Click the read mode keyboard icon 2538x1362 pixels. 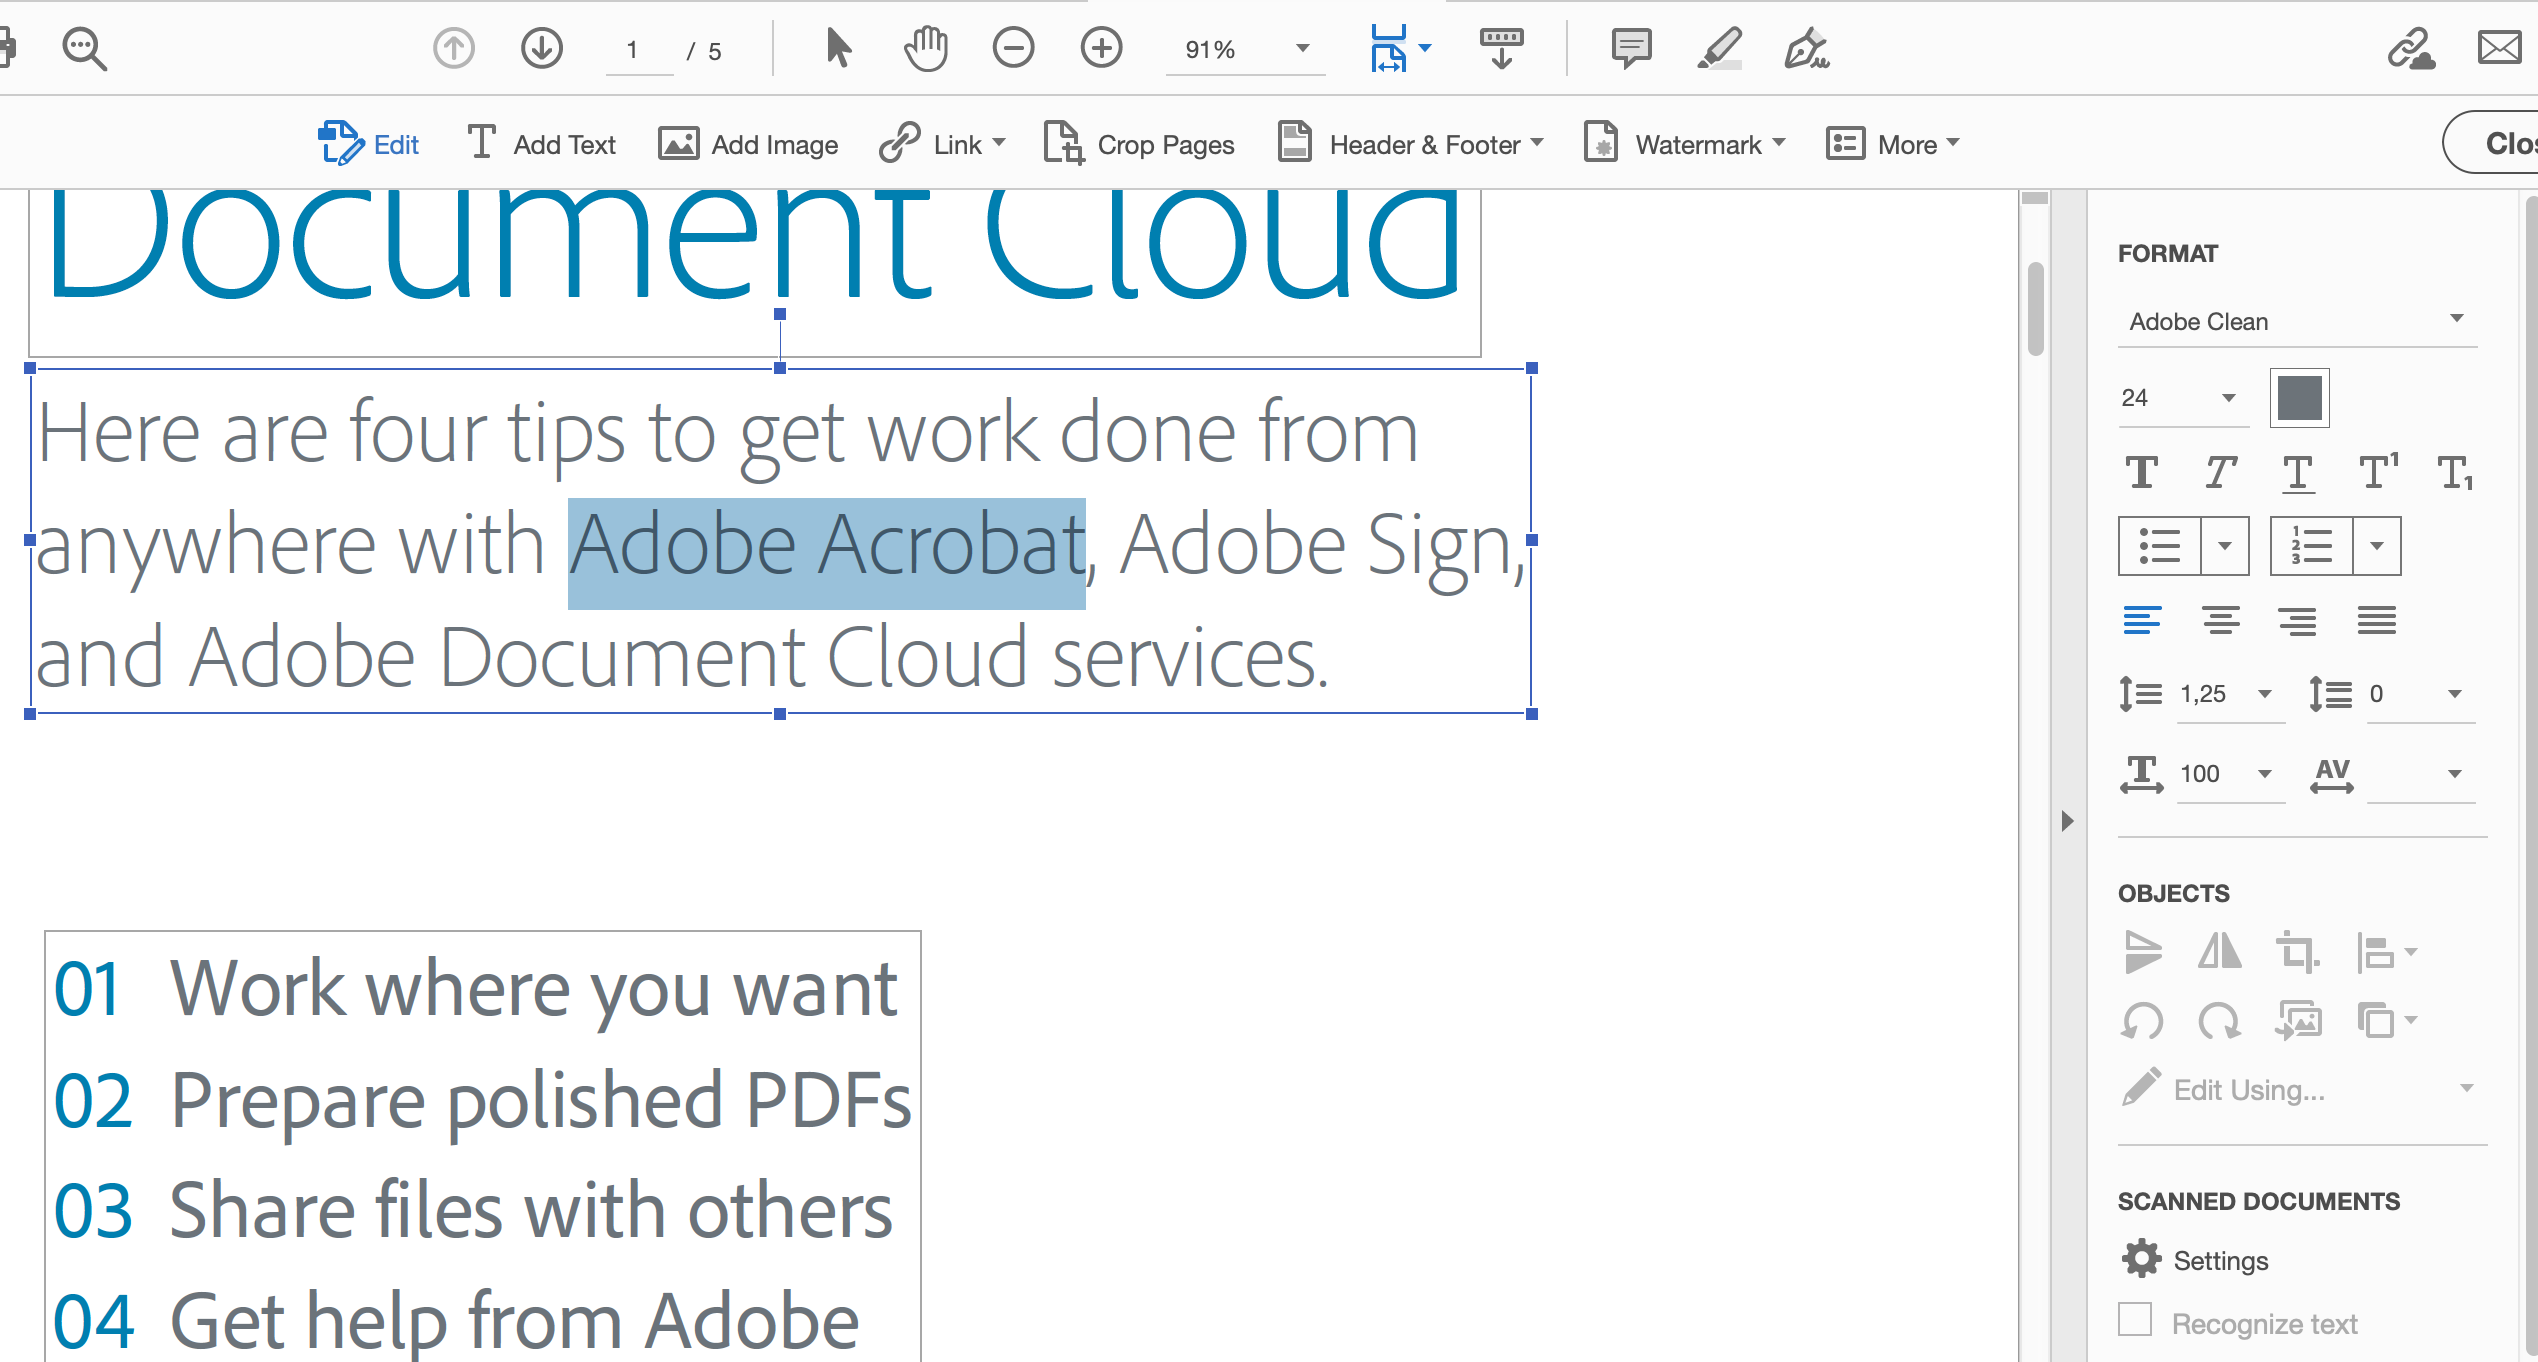(x=1501, y=48)
